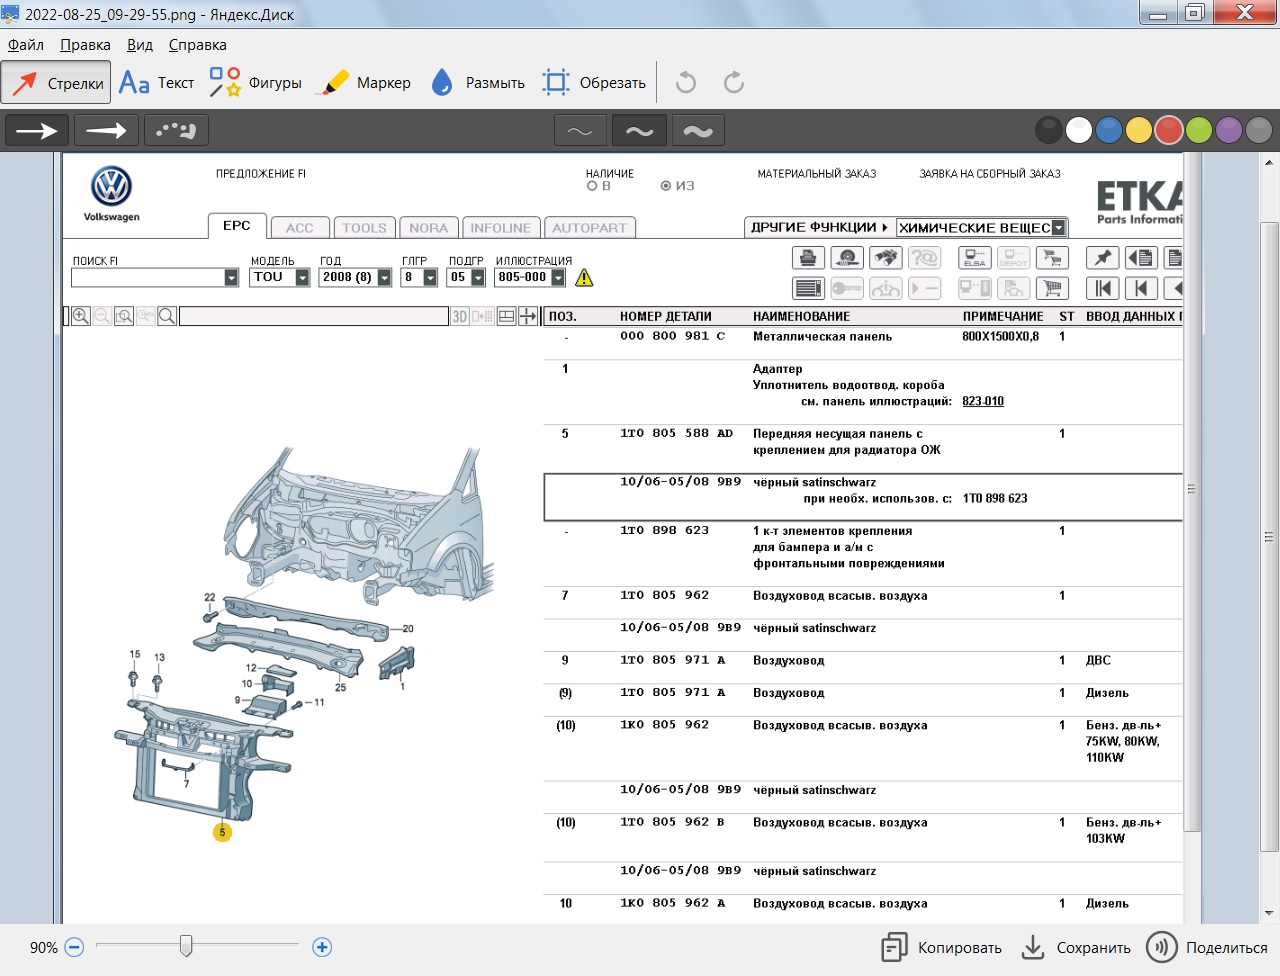Set the thin line thickness
The width and height of the screenshot is (1280, 976).
(x=580, y=130)
